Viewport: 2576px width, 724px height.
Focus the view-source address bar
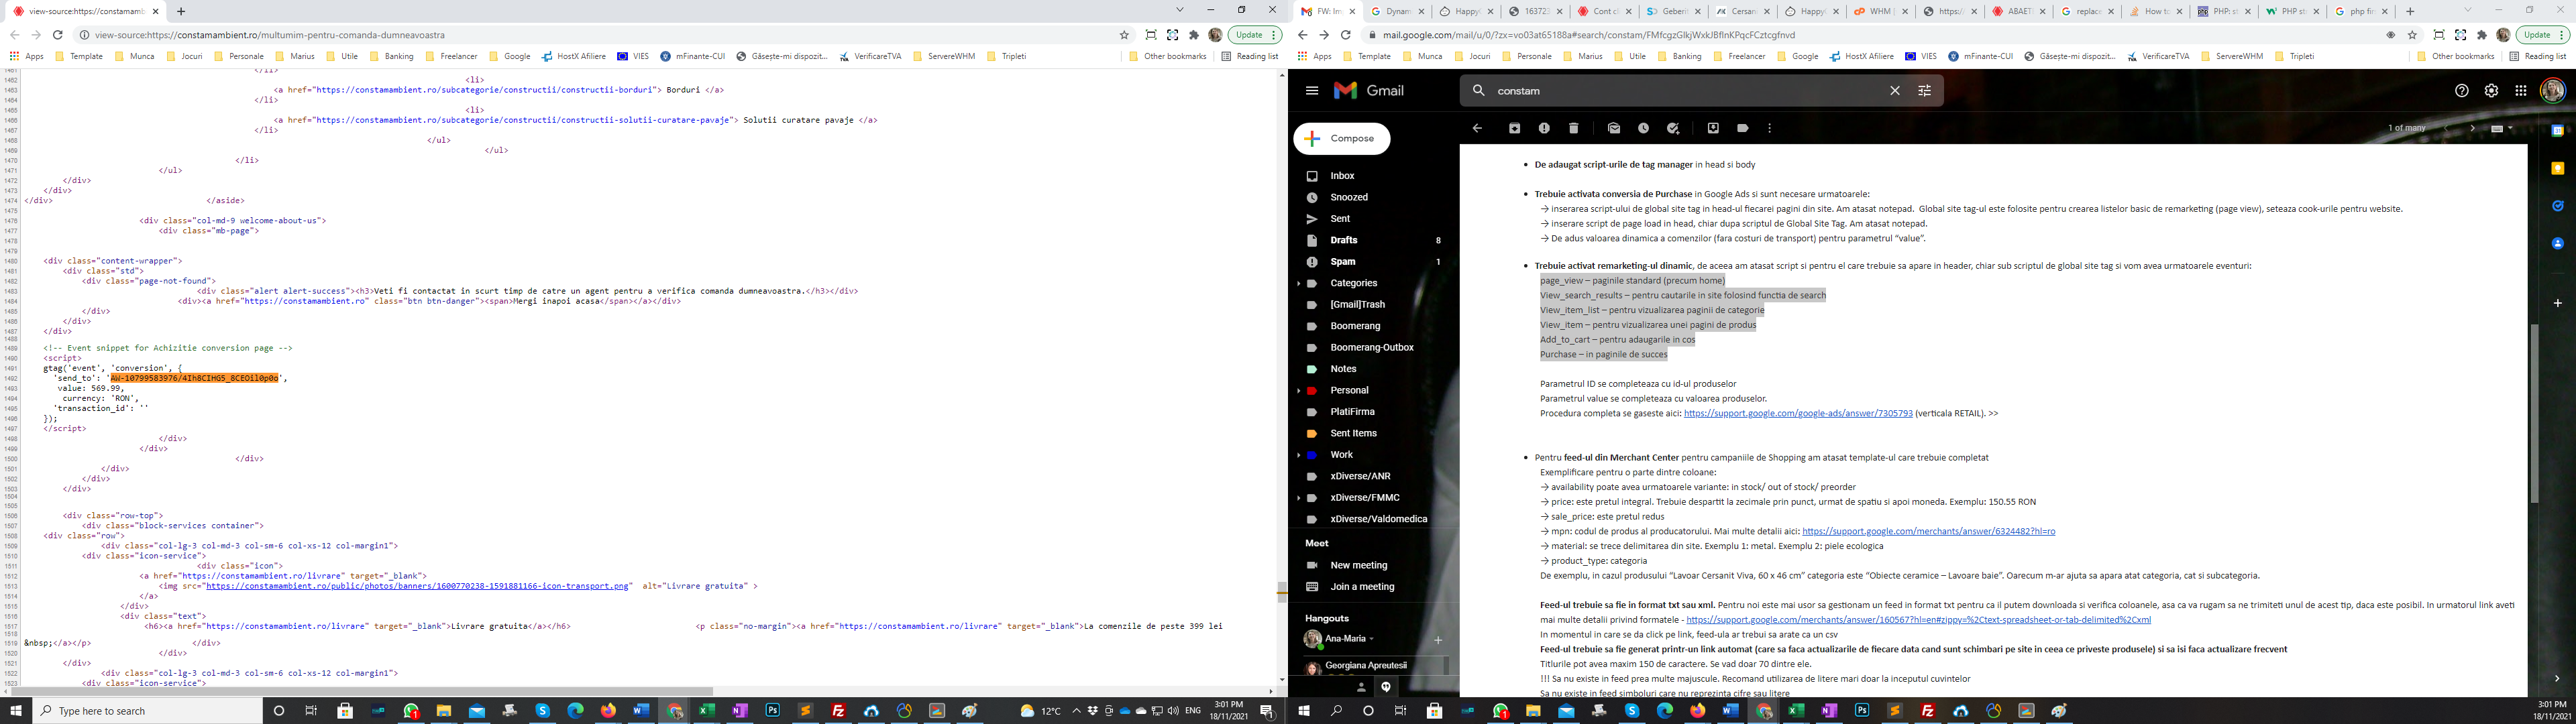[x=600, y=34]
